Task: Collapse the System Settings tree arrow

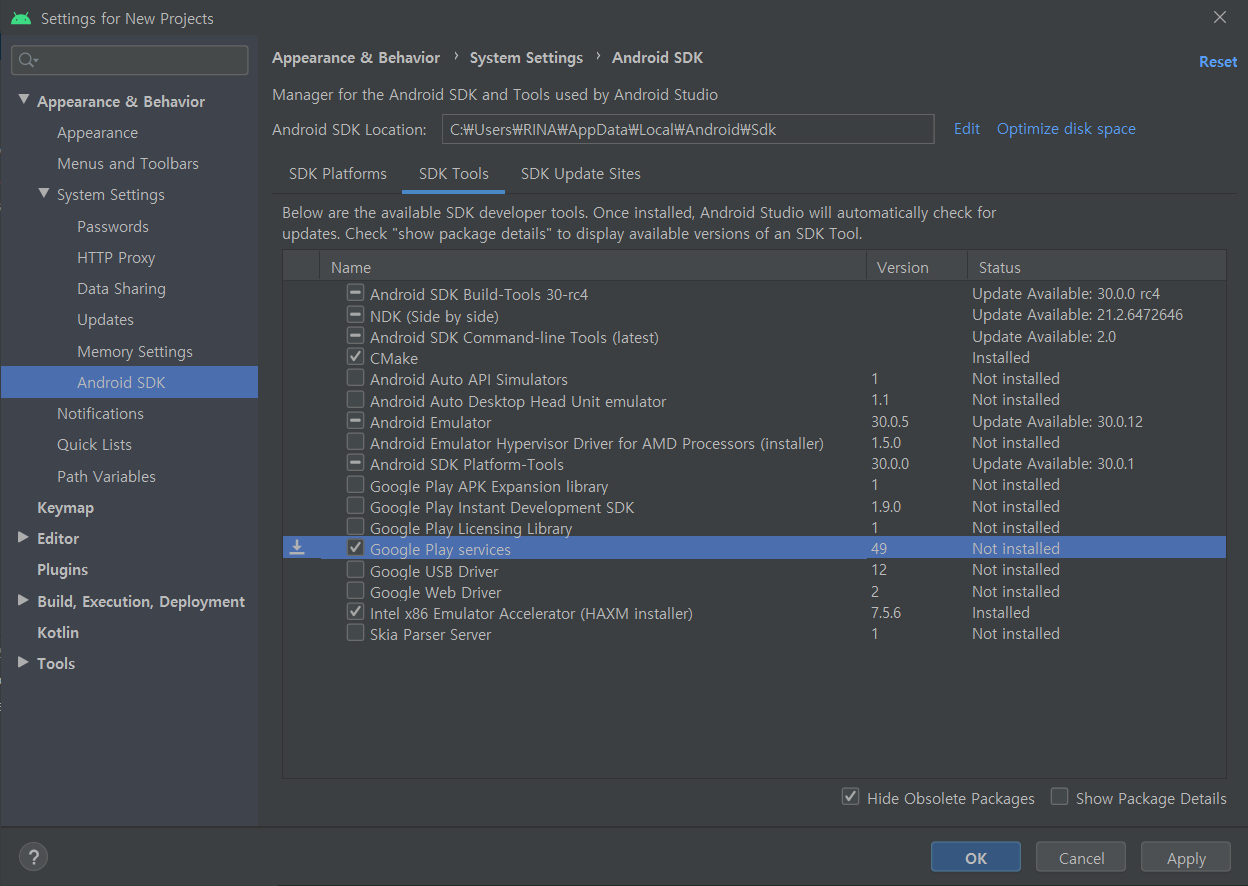Action: tap(44, 193)
